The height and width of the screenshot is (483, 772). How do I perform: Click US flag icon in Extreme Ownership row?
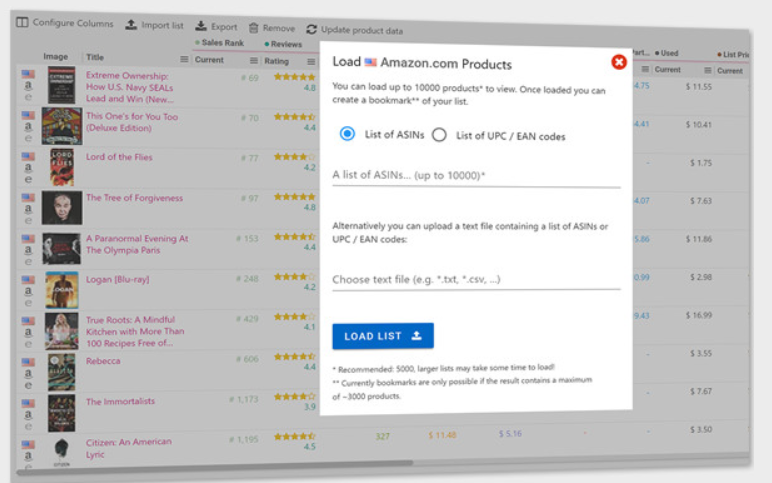pyautogui.click(x=28, y=74)
